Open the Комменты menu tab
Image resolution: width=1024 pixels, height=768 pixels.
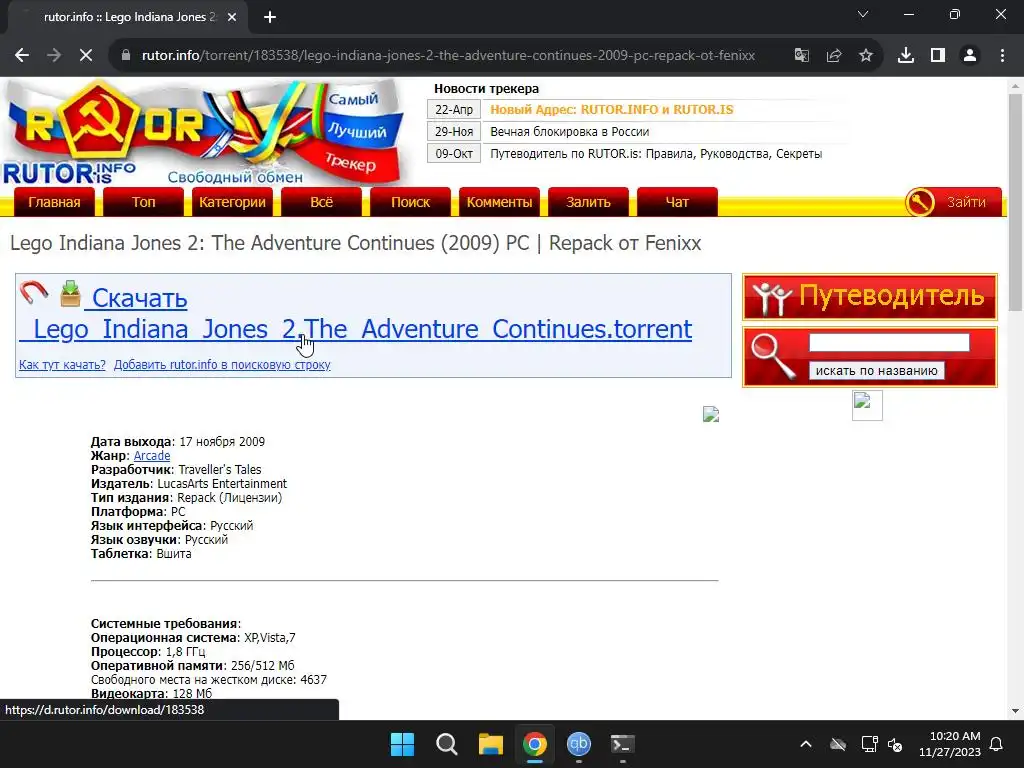click(500, 202)
